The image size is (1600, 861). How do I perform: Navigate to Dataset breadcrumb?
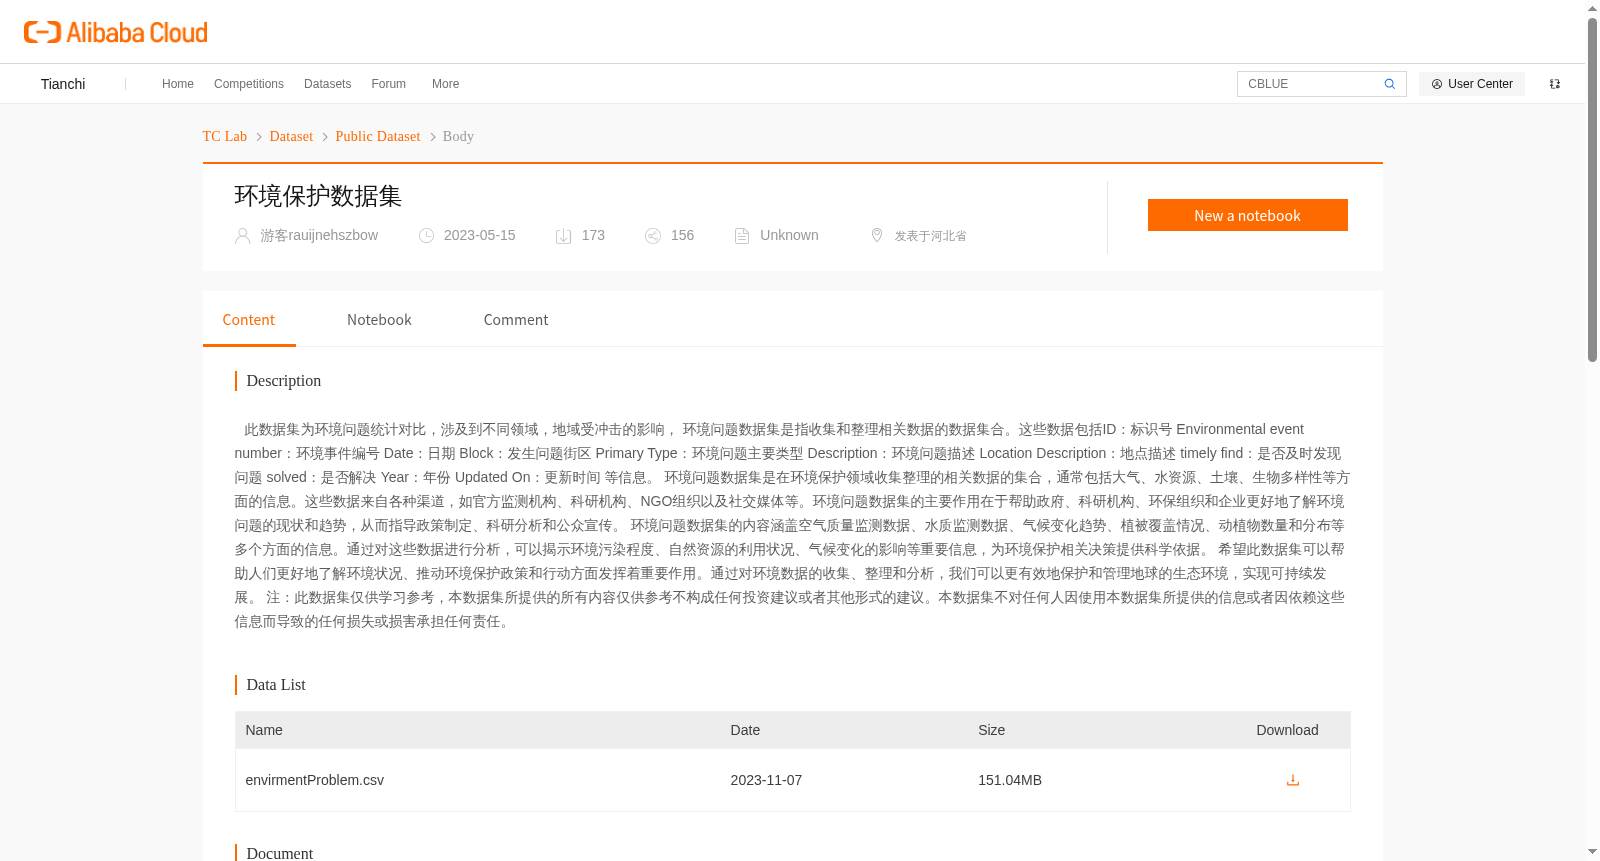[x=291, y=136]
